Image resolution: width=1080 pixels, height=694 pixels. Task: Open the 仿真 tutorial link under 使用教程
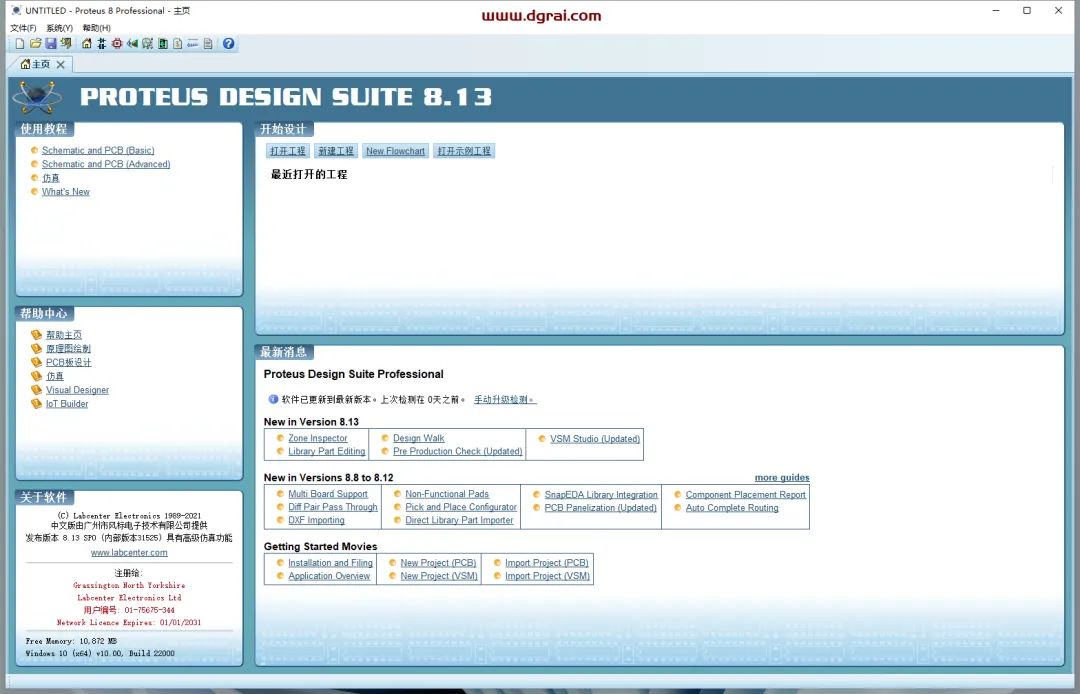coord(50,178)
